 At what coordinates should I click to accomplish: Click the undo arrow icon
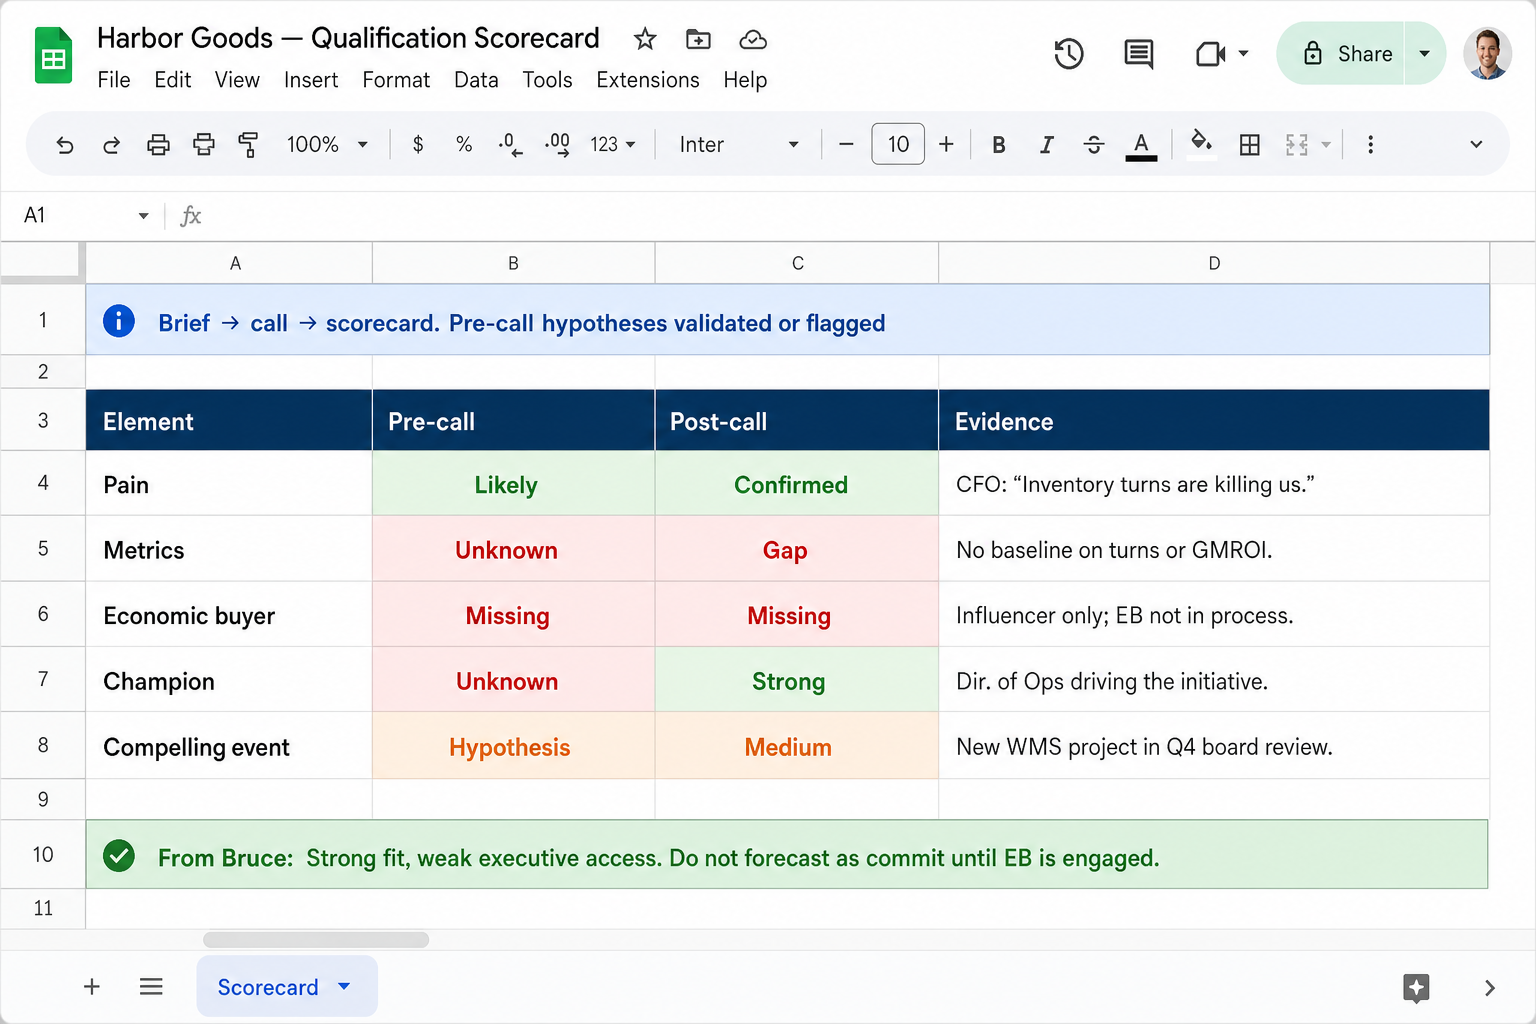click(x=65, y=145)
